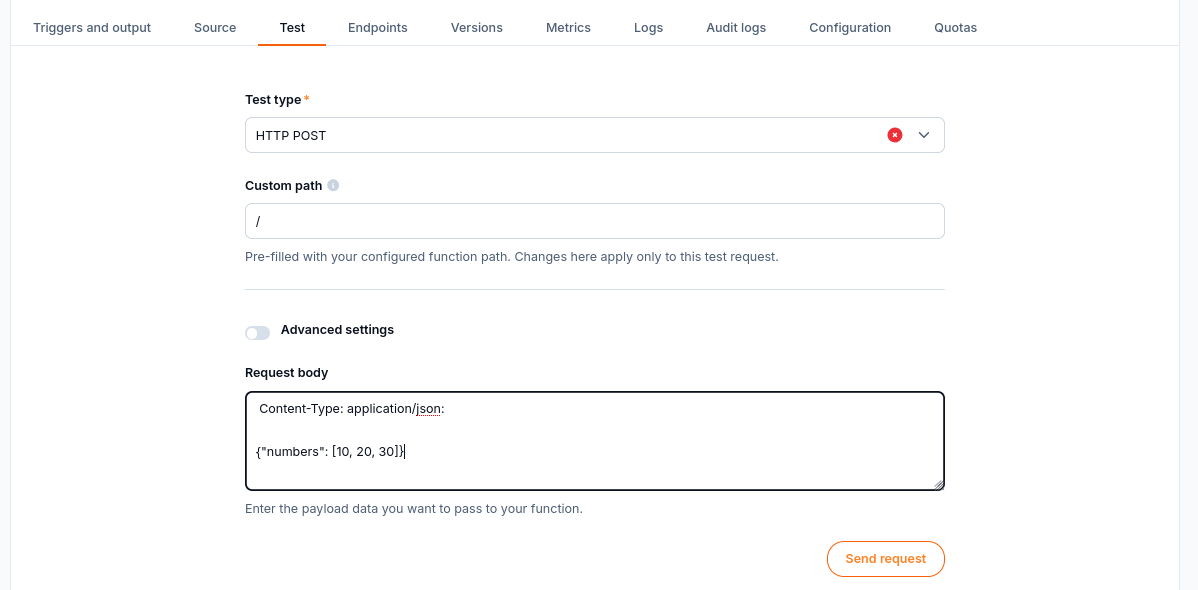The width and height of the screenshot is (1198, 590).
Task: View the Metrics tab
Action: click(x=568, y=28)
